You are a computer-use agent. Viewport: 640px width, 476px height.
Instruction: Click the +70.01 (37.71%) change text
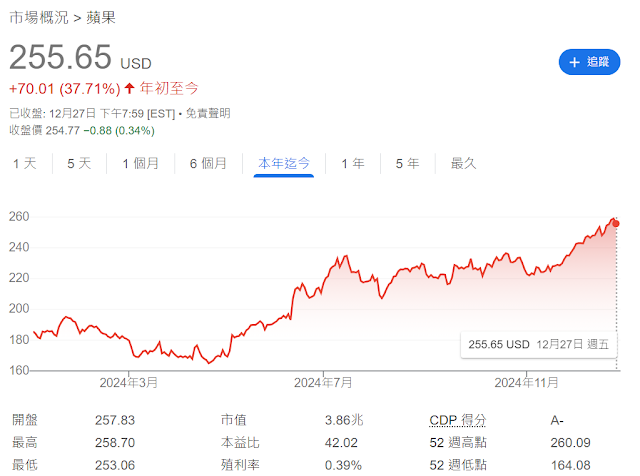[65, 89]
